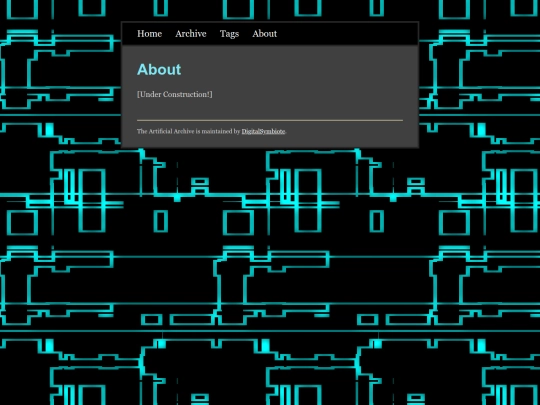Open the Tags menu item
Image resolution: width=540 pixels, height=405 pixels.
(x=229, y=34)
